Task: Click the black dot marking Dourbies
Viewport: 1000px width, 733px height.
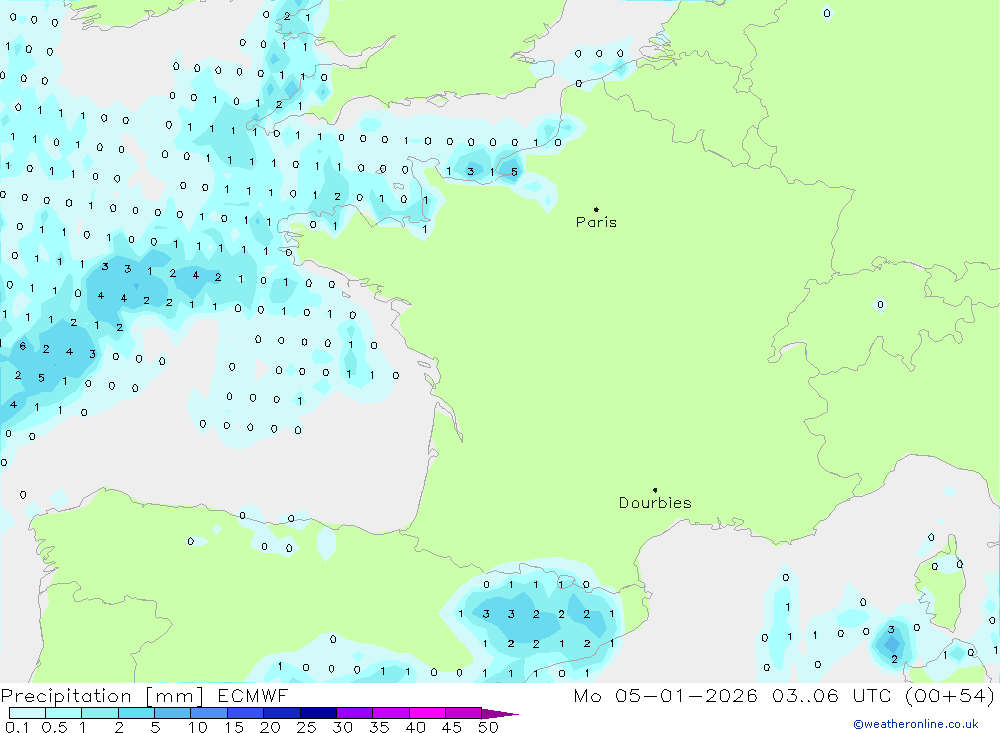Action: point(655,490)
